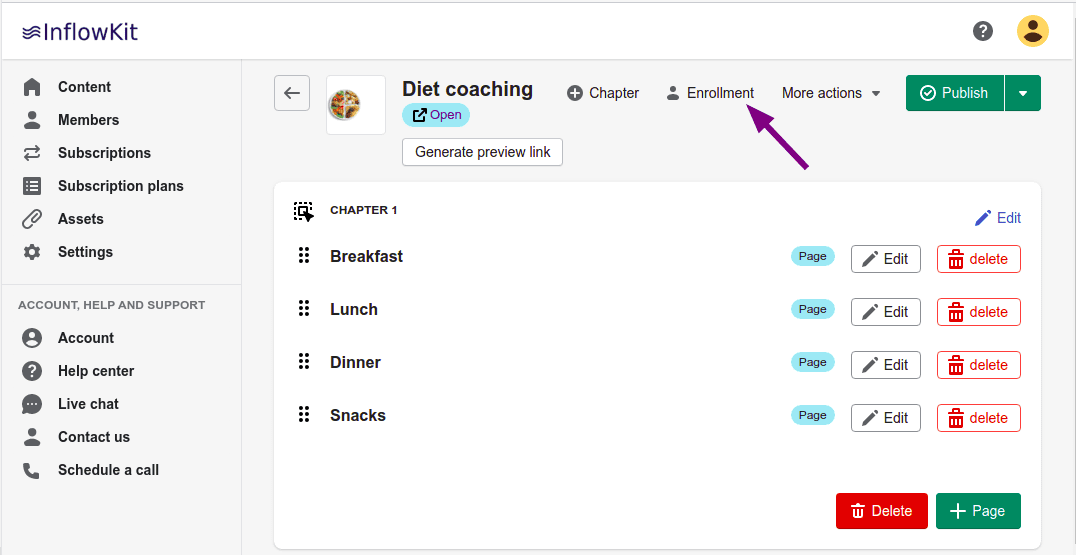The width and height of the screenshot is (1076, 555).
Task: Click the drag handle next to Breakfast
Action: tap(304, 256)
